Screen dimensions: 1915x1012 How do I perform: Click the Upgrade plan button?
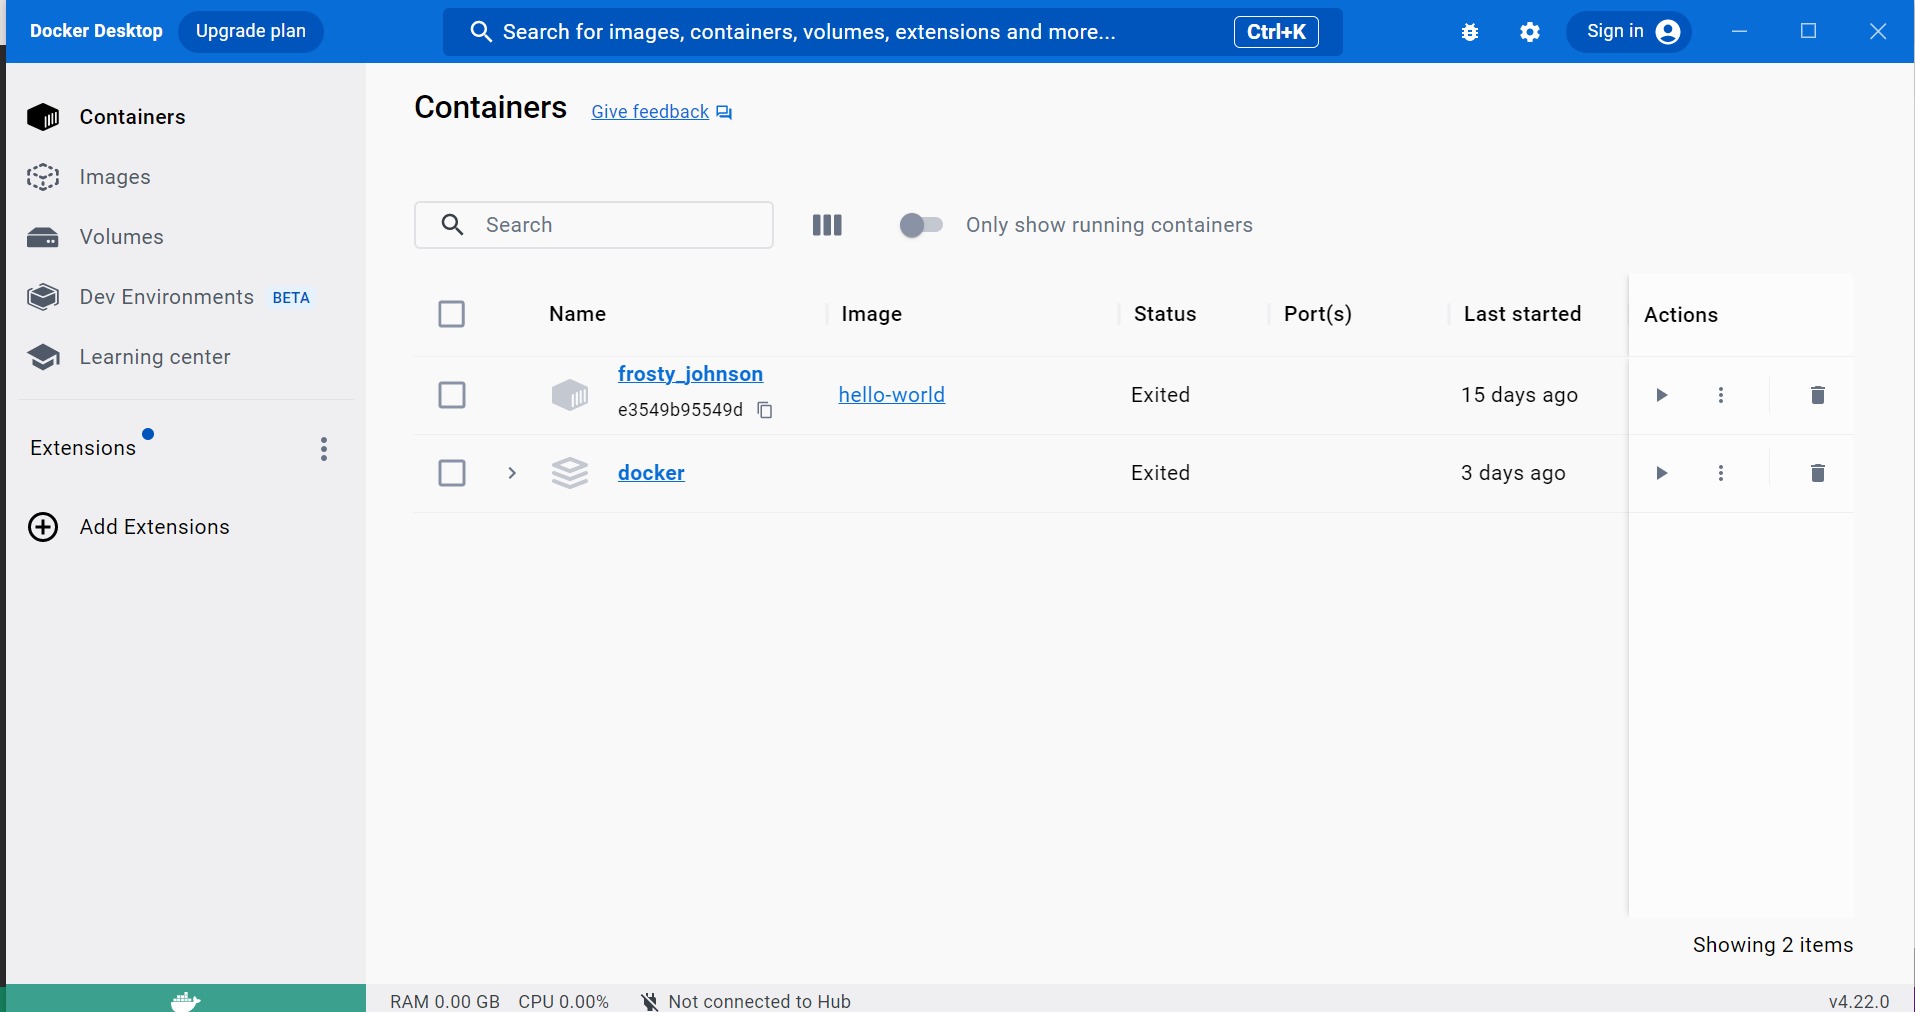251,31
